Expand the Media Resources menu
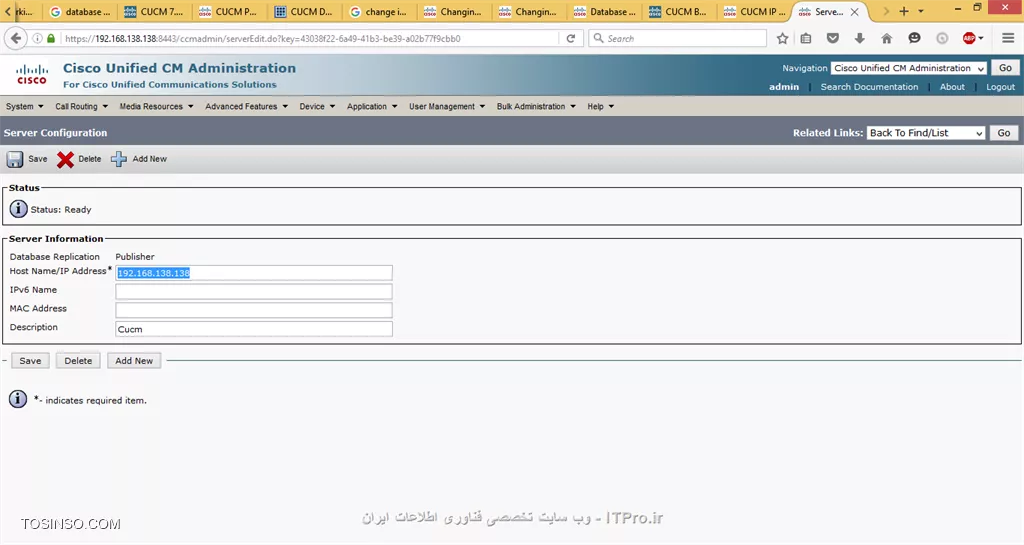This screenshot has width=1024, height=545. click(x=156, y=106)
